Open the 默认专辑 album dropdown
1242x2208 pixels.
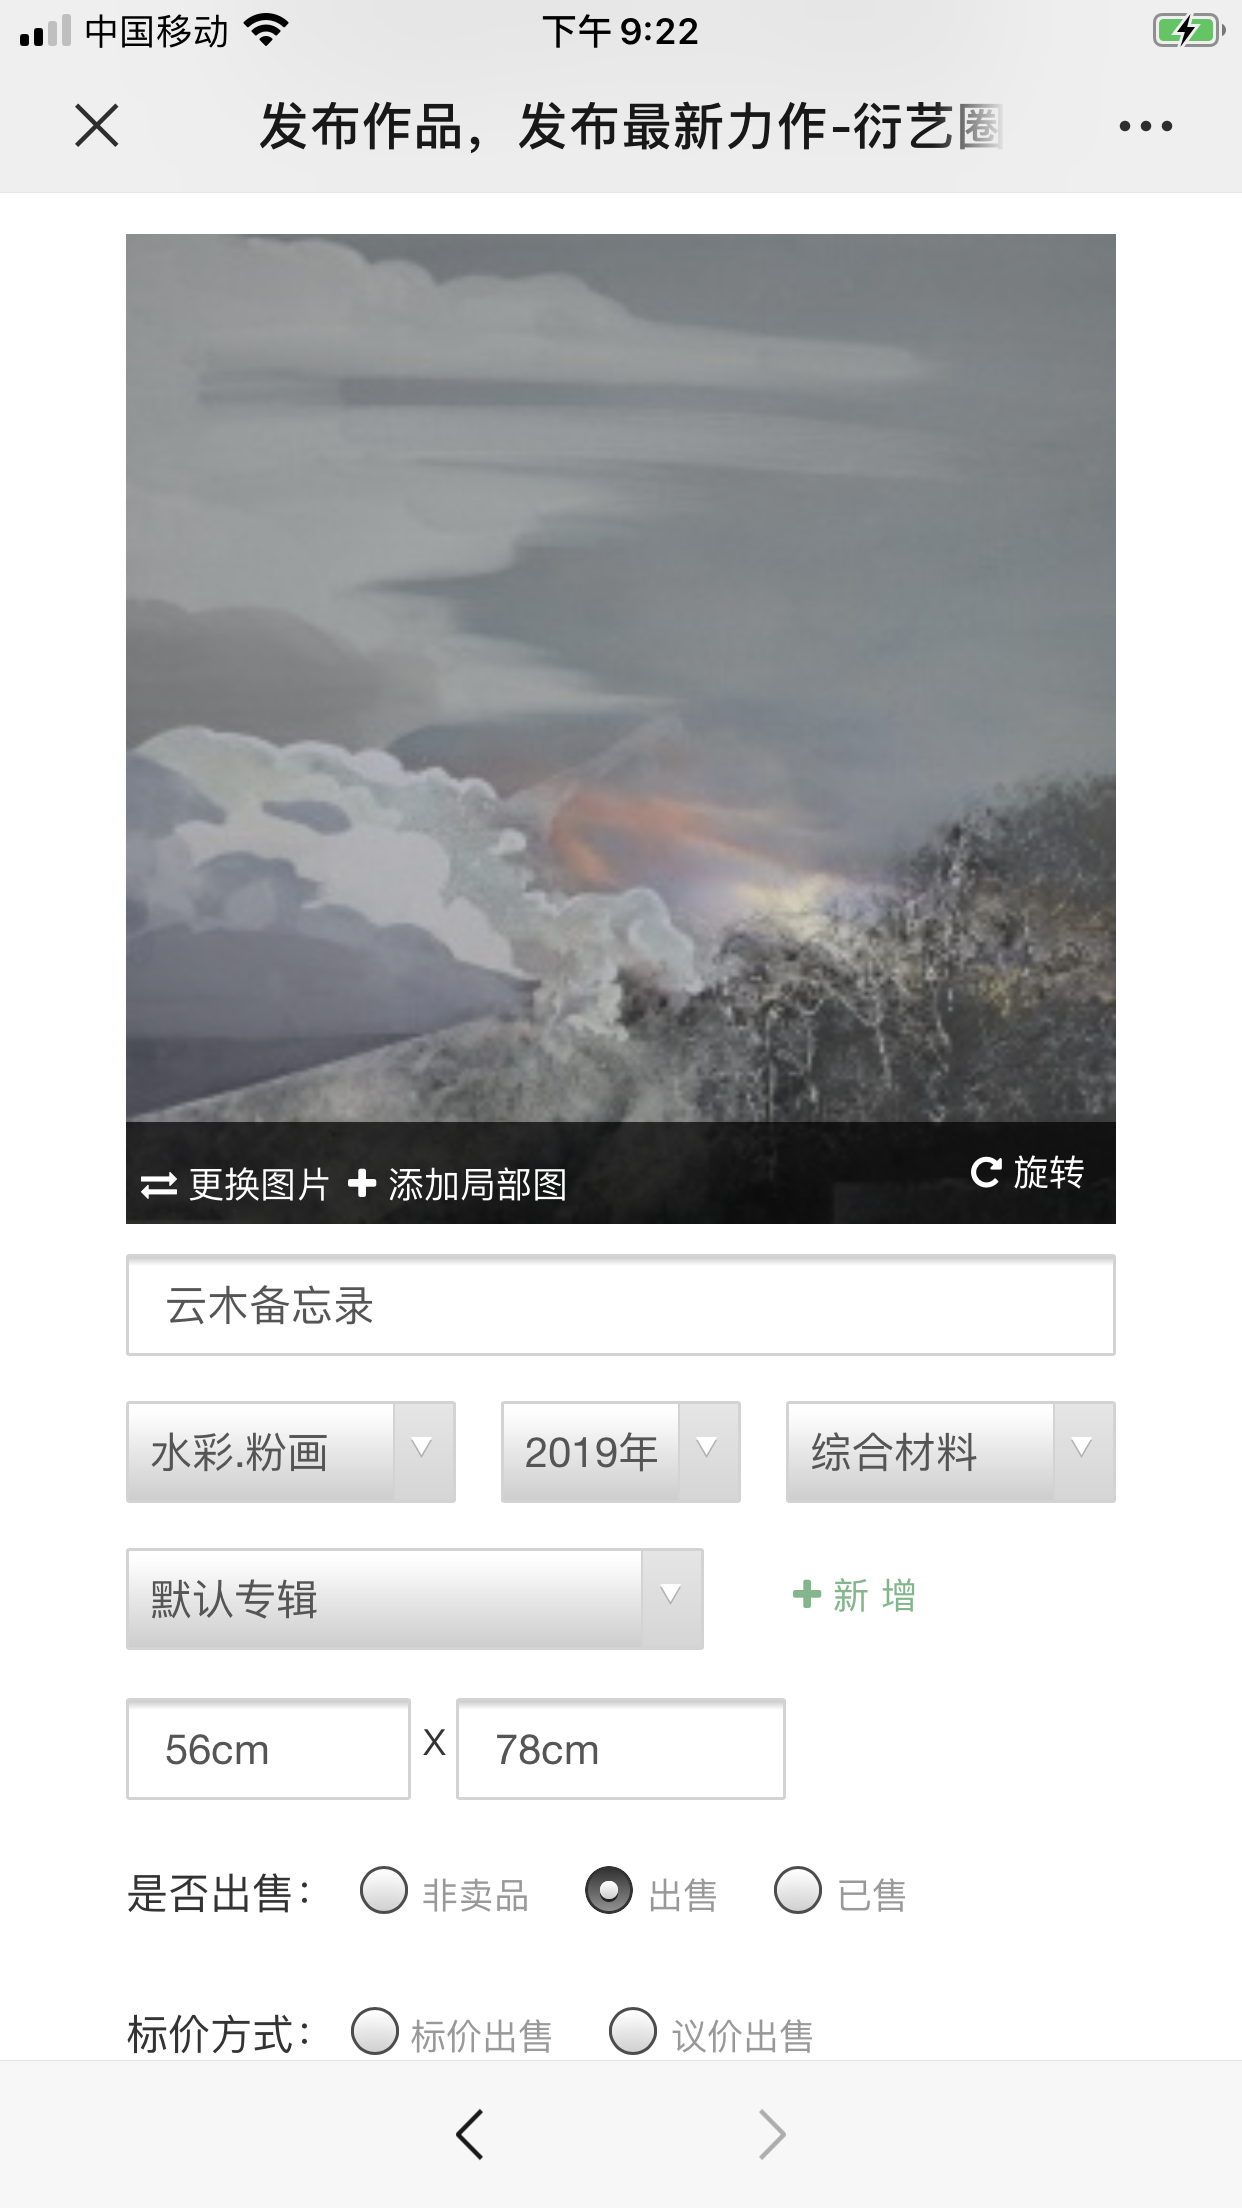coord(415,1599)
